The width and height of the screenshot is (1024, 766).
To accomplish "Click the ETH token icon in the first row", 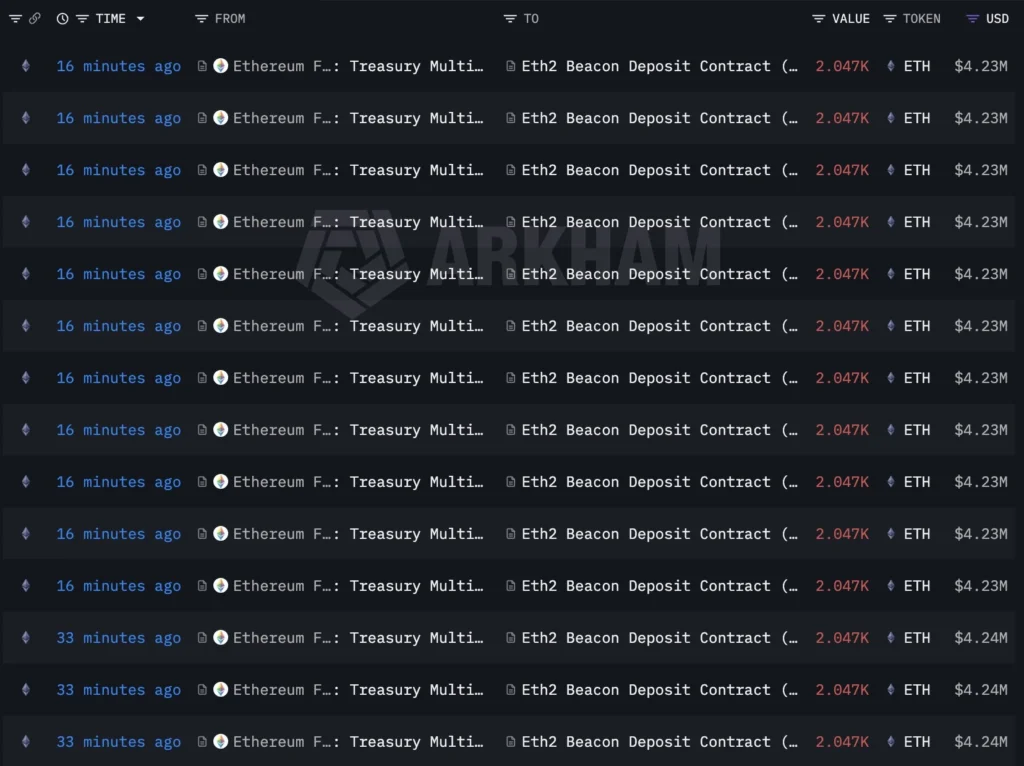I will pos(891,66).
